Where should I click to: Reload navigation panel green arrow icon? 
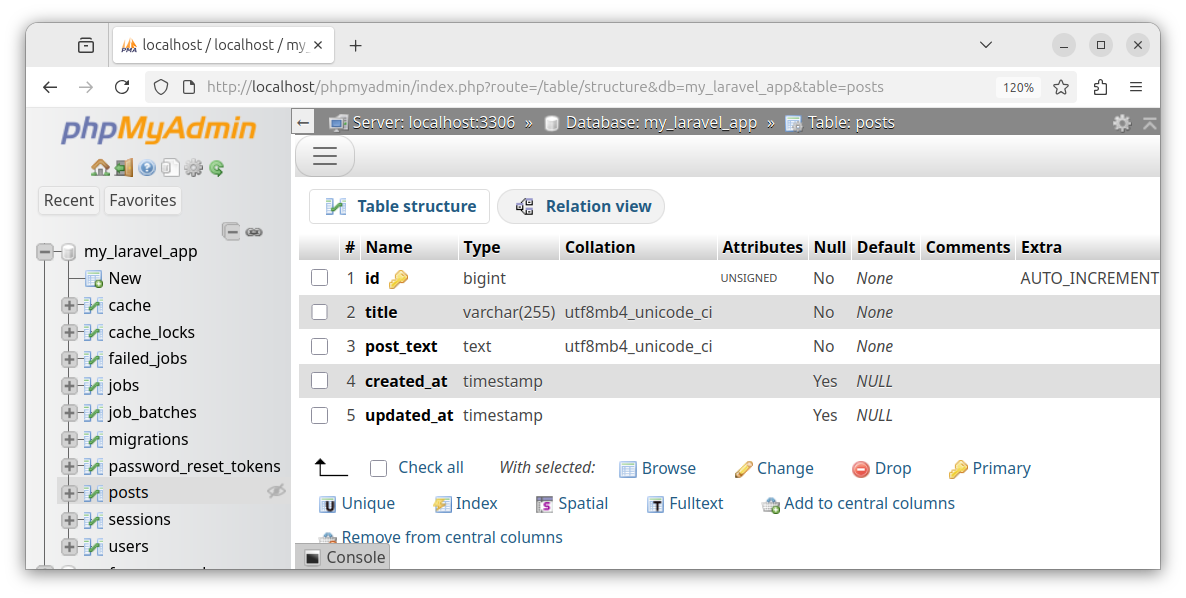pyautogui.click(x=217, y=168)
